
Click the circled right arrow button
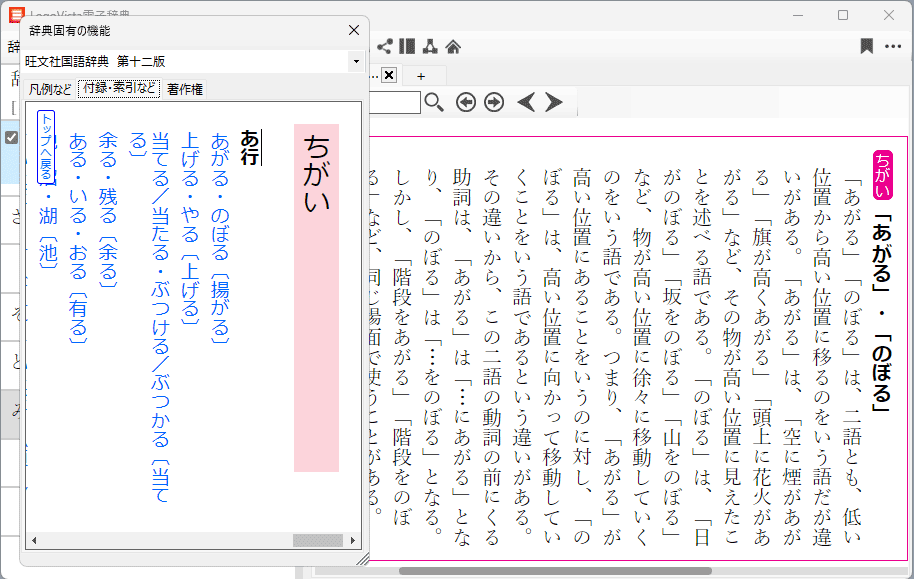pos(493,102)
